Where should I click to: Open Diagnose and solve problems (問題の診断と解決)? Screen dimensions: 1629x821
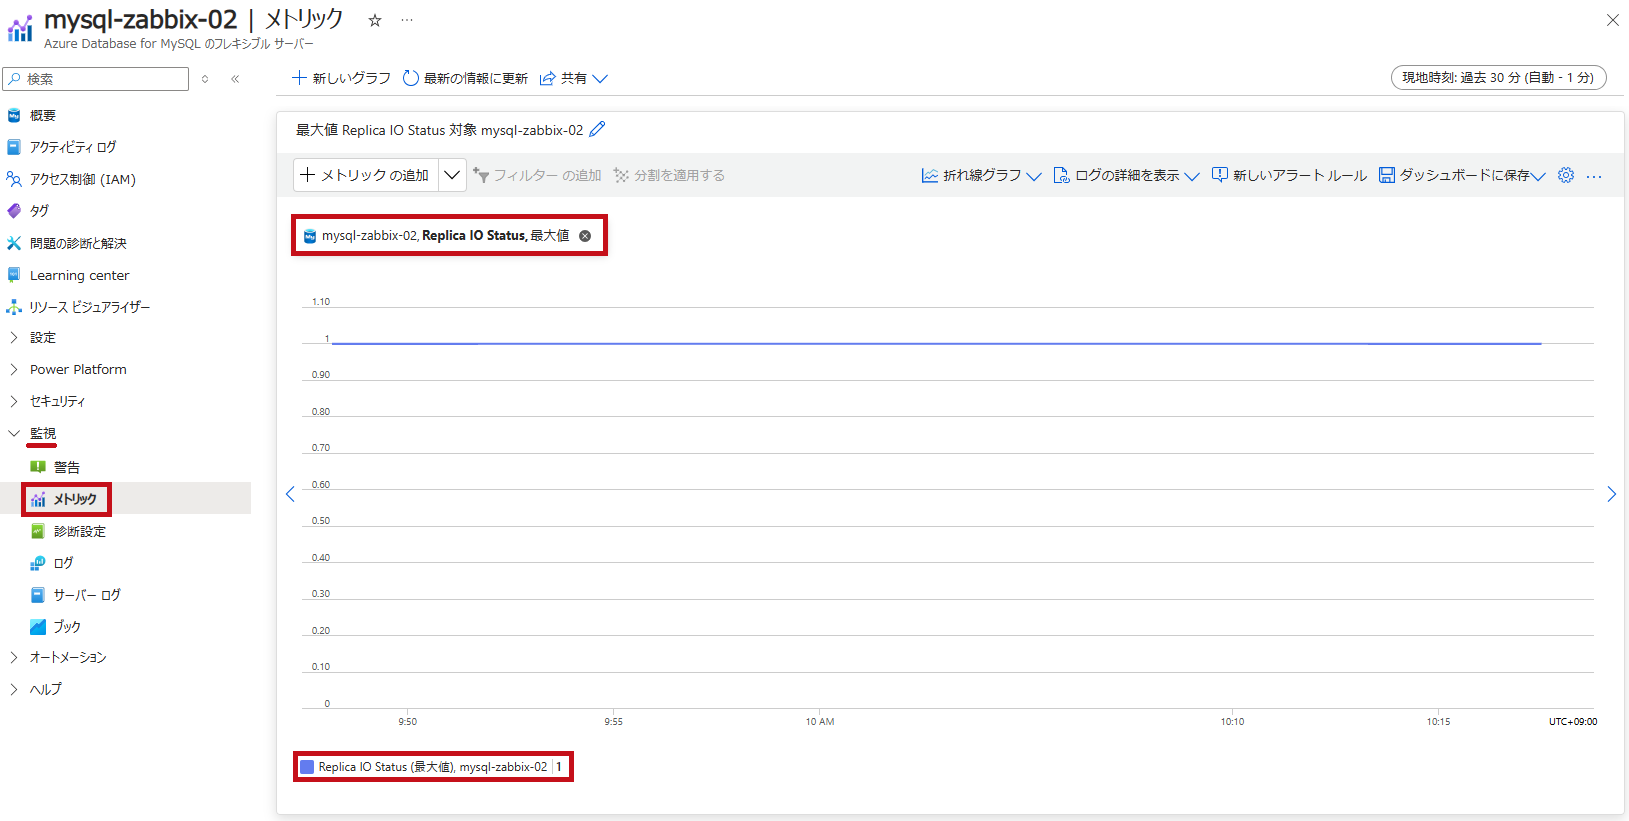click(x=78, y=243)
